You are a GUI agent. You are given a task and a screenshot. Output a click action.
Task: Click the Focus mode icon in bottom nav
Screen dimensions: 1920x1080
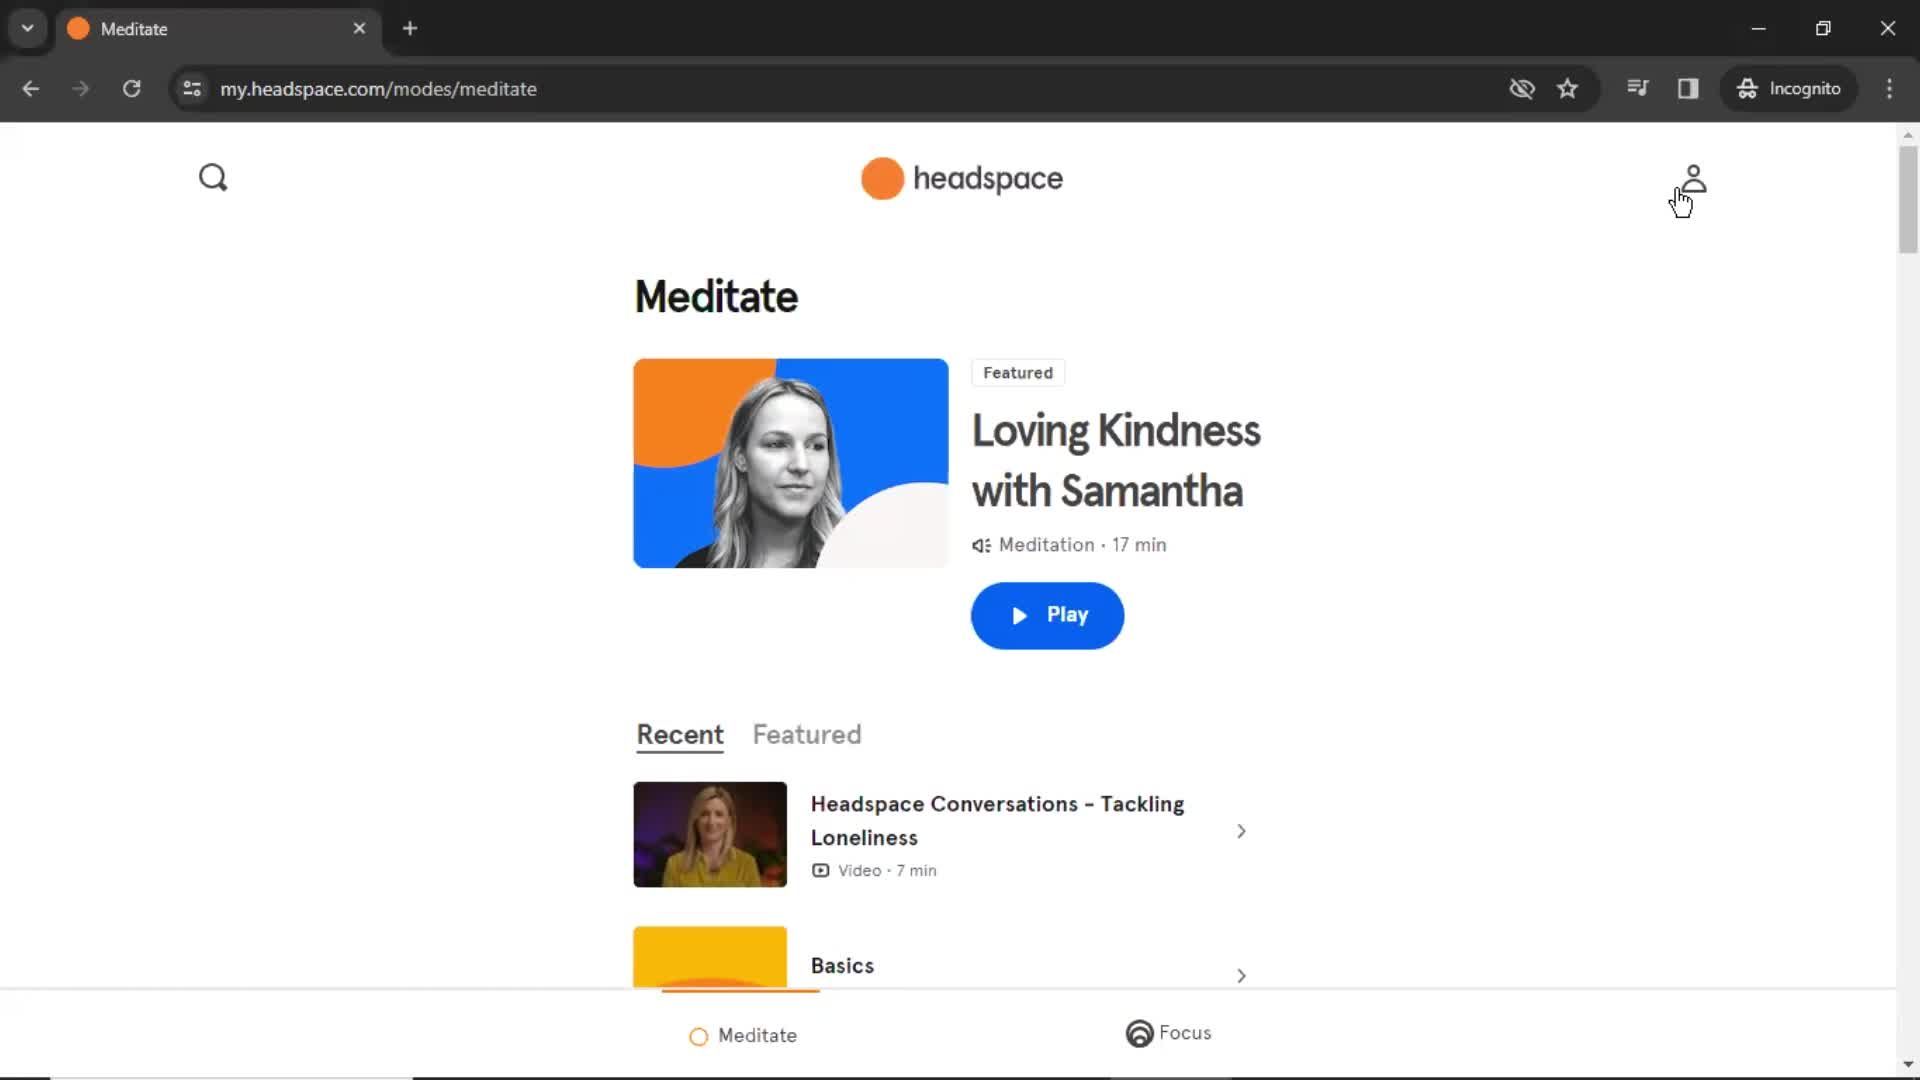pos(1138,1033)
